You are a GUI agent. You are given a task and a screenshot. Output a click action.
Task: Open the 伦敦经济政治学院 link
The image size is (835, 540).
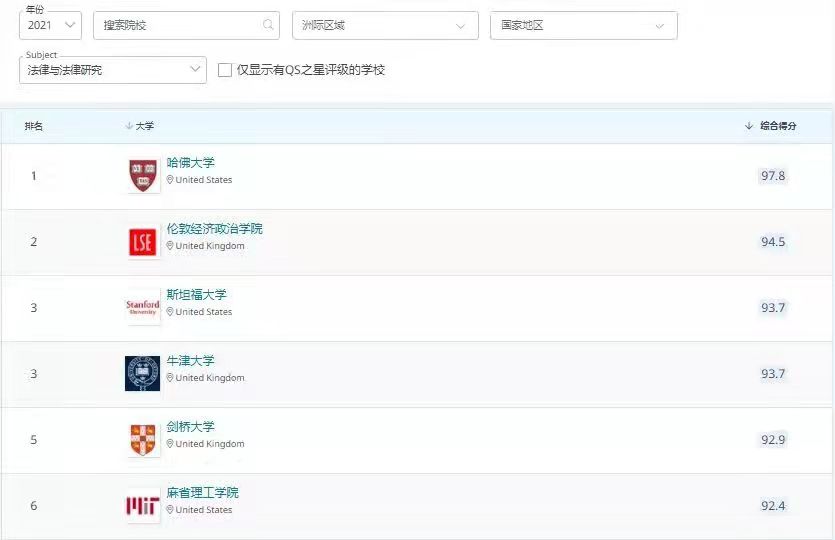214,228
